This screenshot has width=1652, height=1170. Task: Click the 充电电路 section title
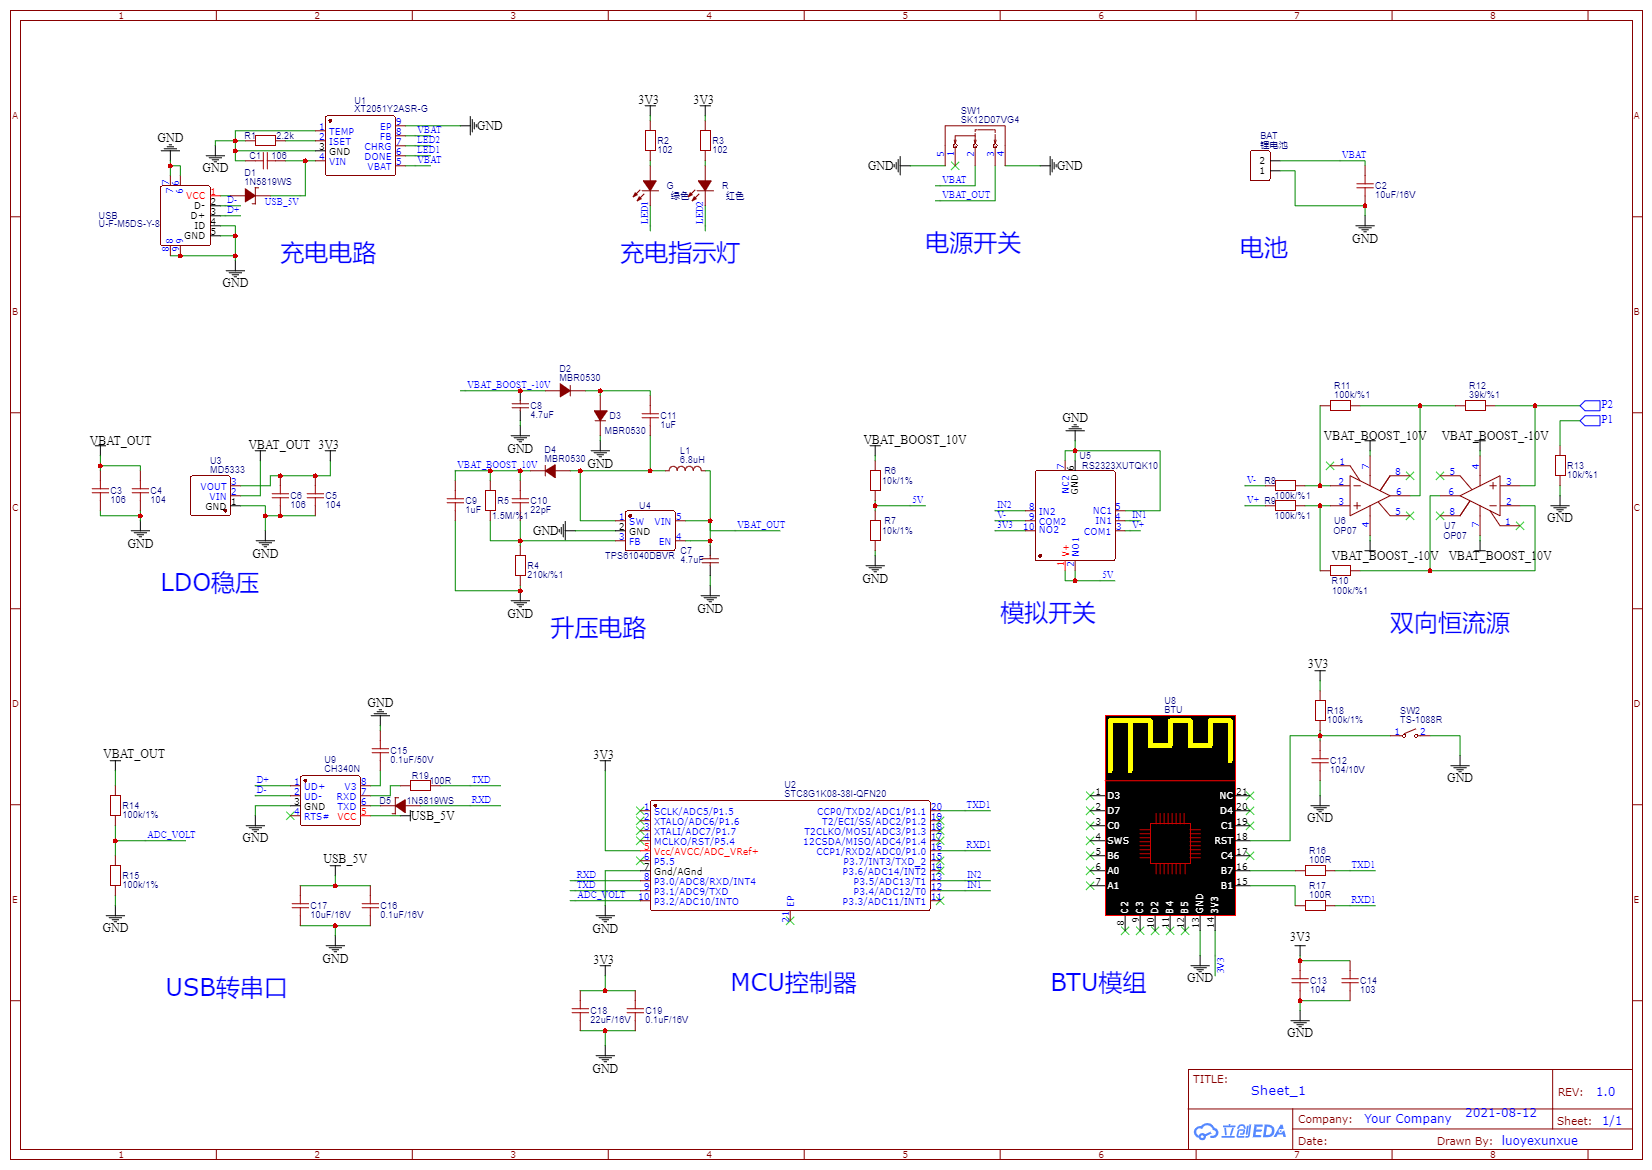[x=328, y=253]
